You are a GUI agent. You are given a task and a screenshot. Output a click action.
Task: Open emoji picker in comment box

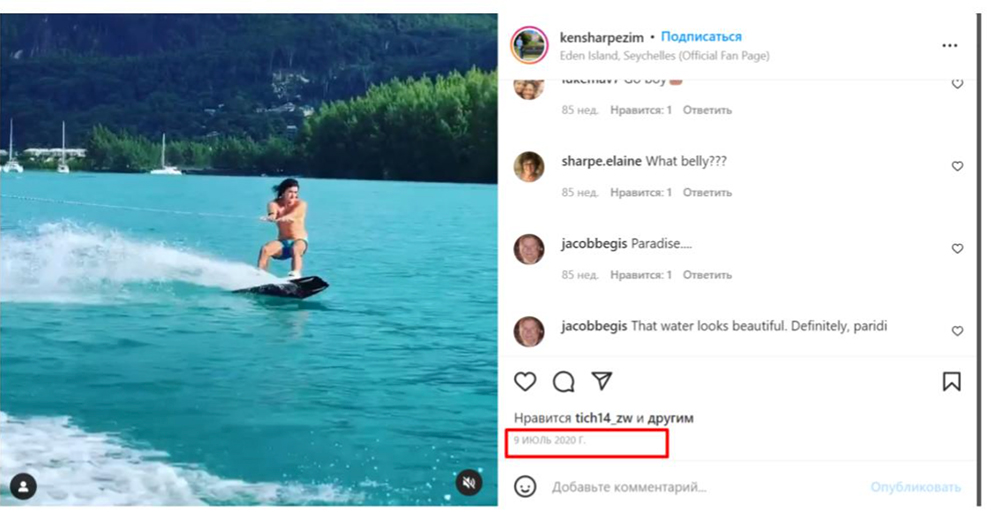525,487
